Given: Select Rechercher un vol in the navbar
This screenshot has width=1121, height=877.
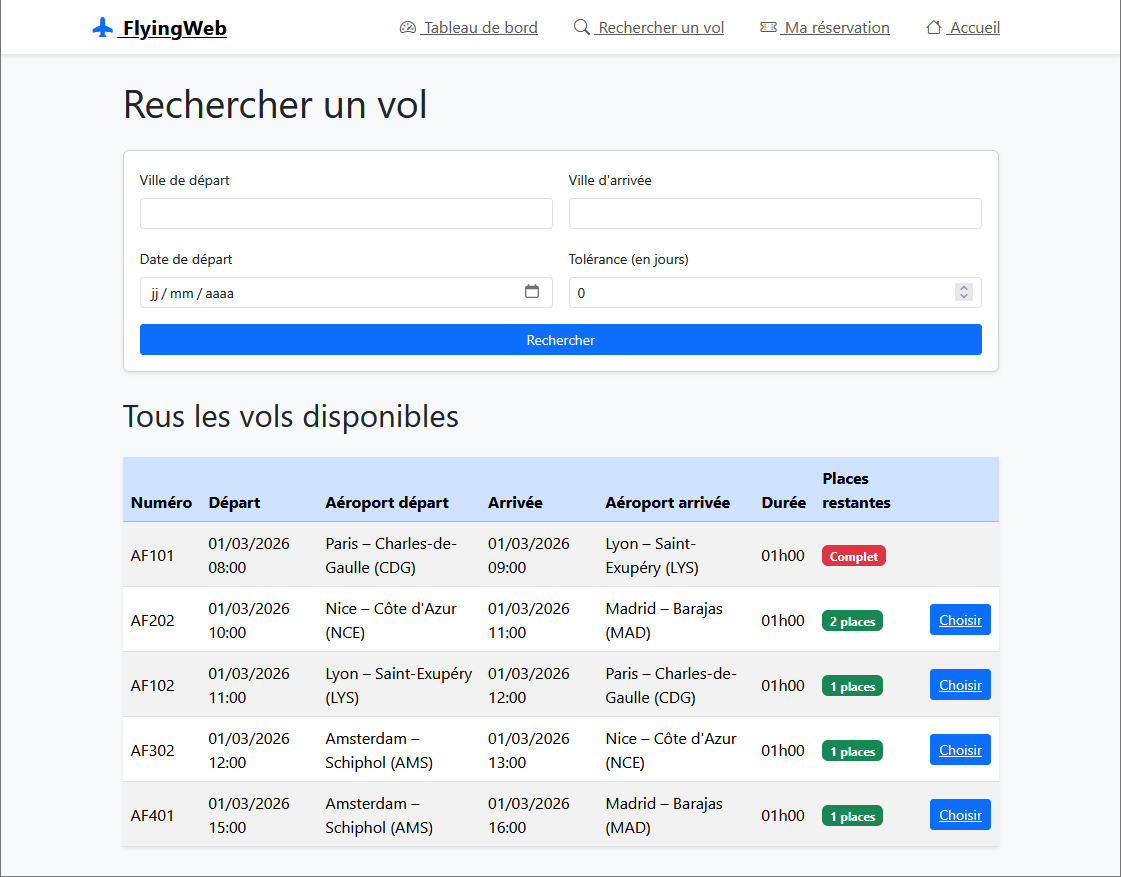Looking at the screenshot, I should click(x=658, y=27).
